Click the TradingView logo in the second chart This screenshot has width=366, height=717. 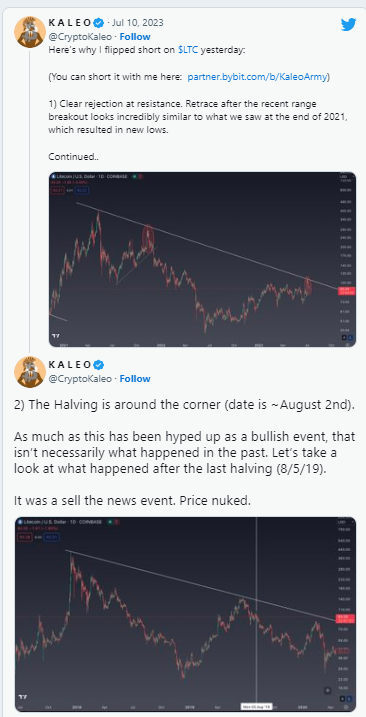tap(23, 697)
